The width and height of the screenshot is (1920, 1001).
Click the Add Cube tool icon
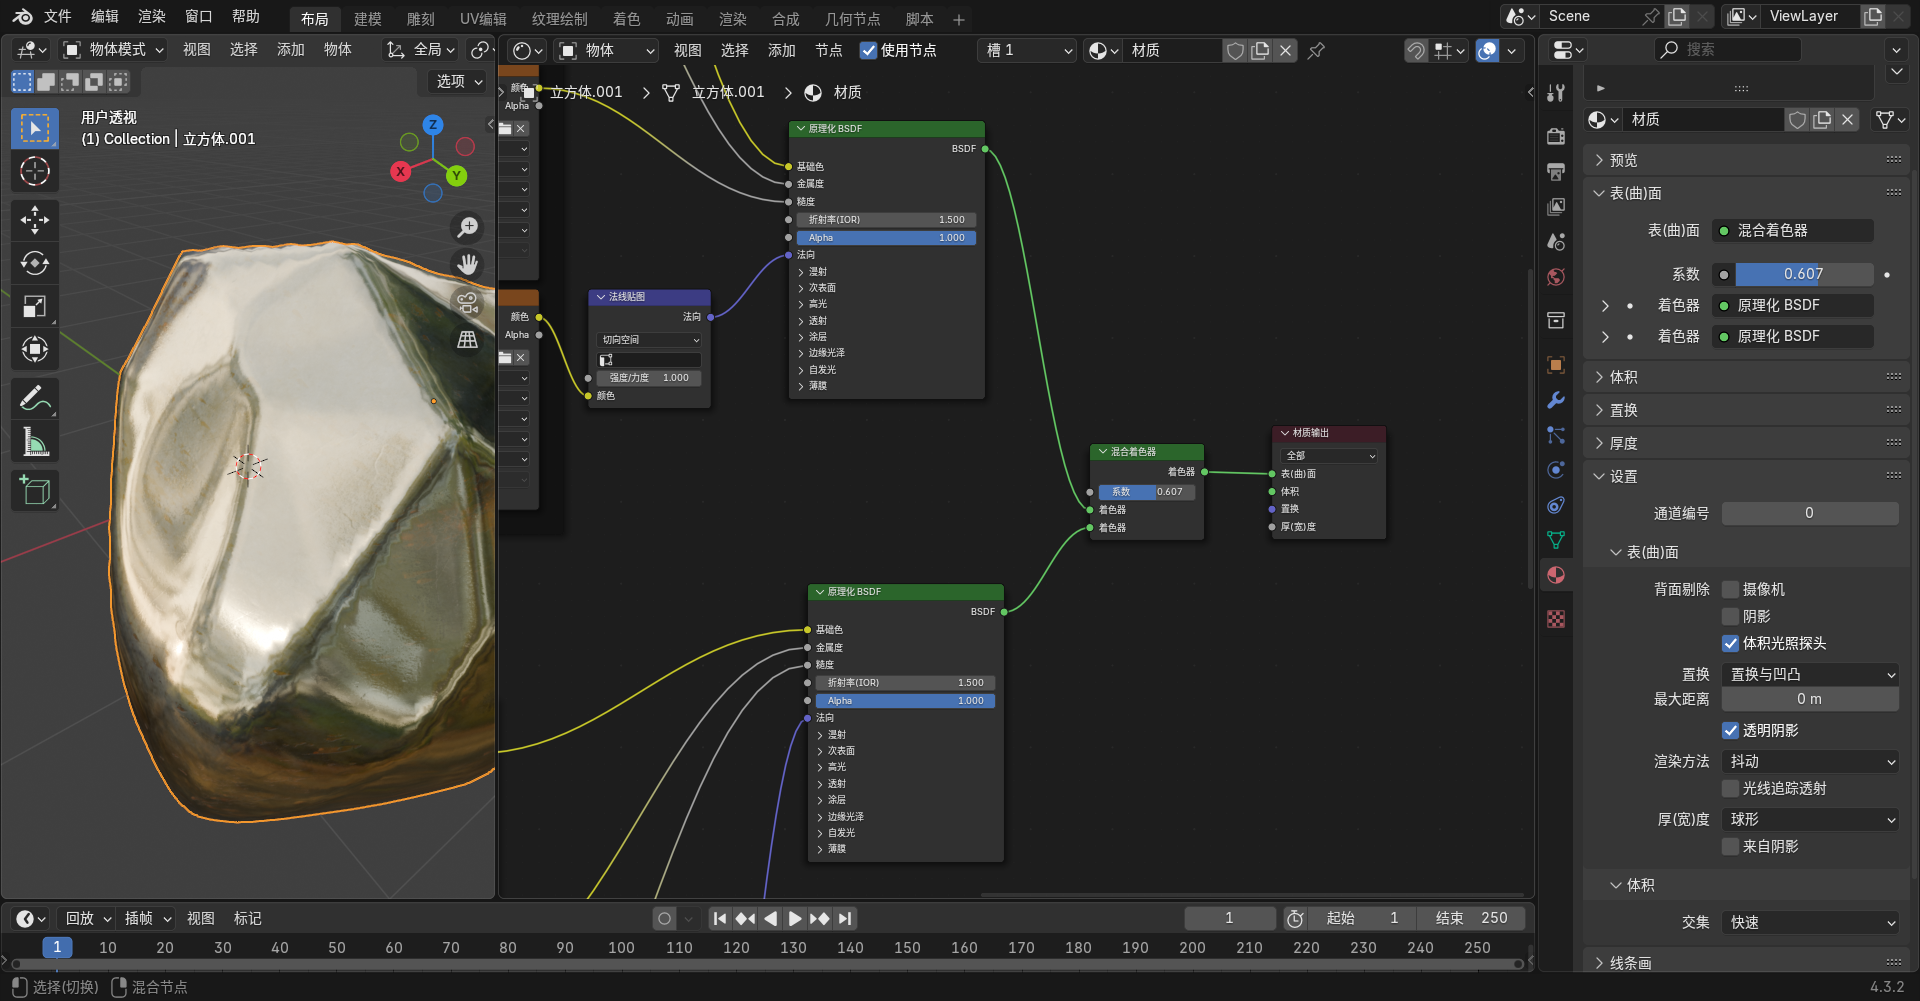[35, 490]
